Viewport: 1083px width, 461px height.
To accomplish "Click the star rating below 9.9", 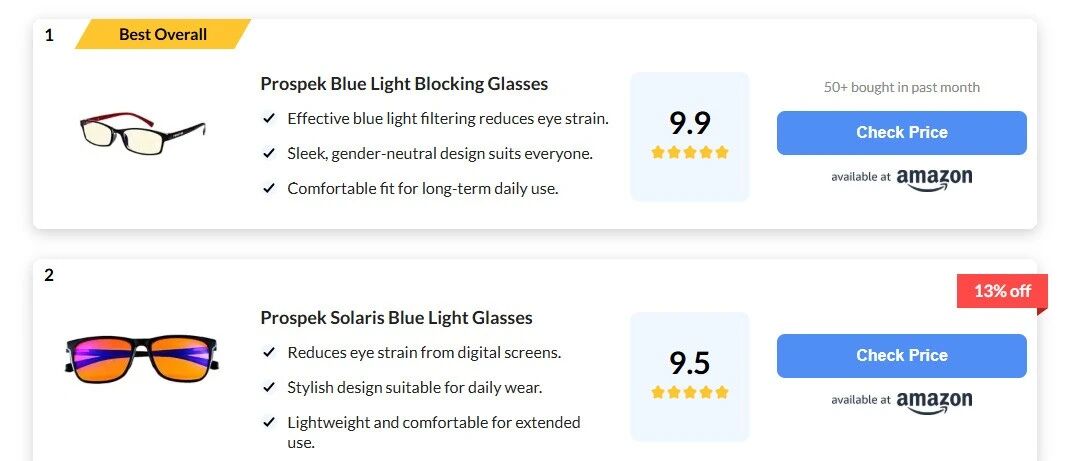I will click(x=689, y=152).
